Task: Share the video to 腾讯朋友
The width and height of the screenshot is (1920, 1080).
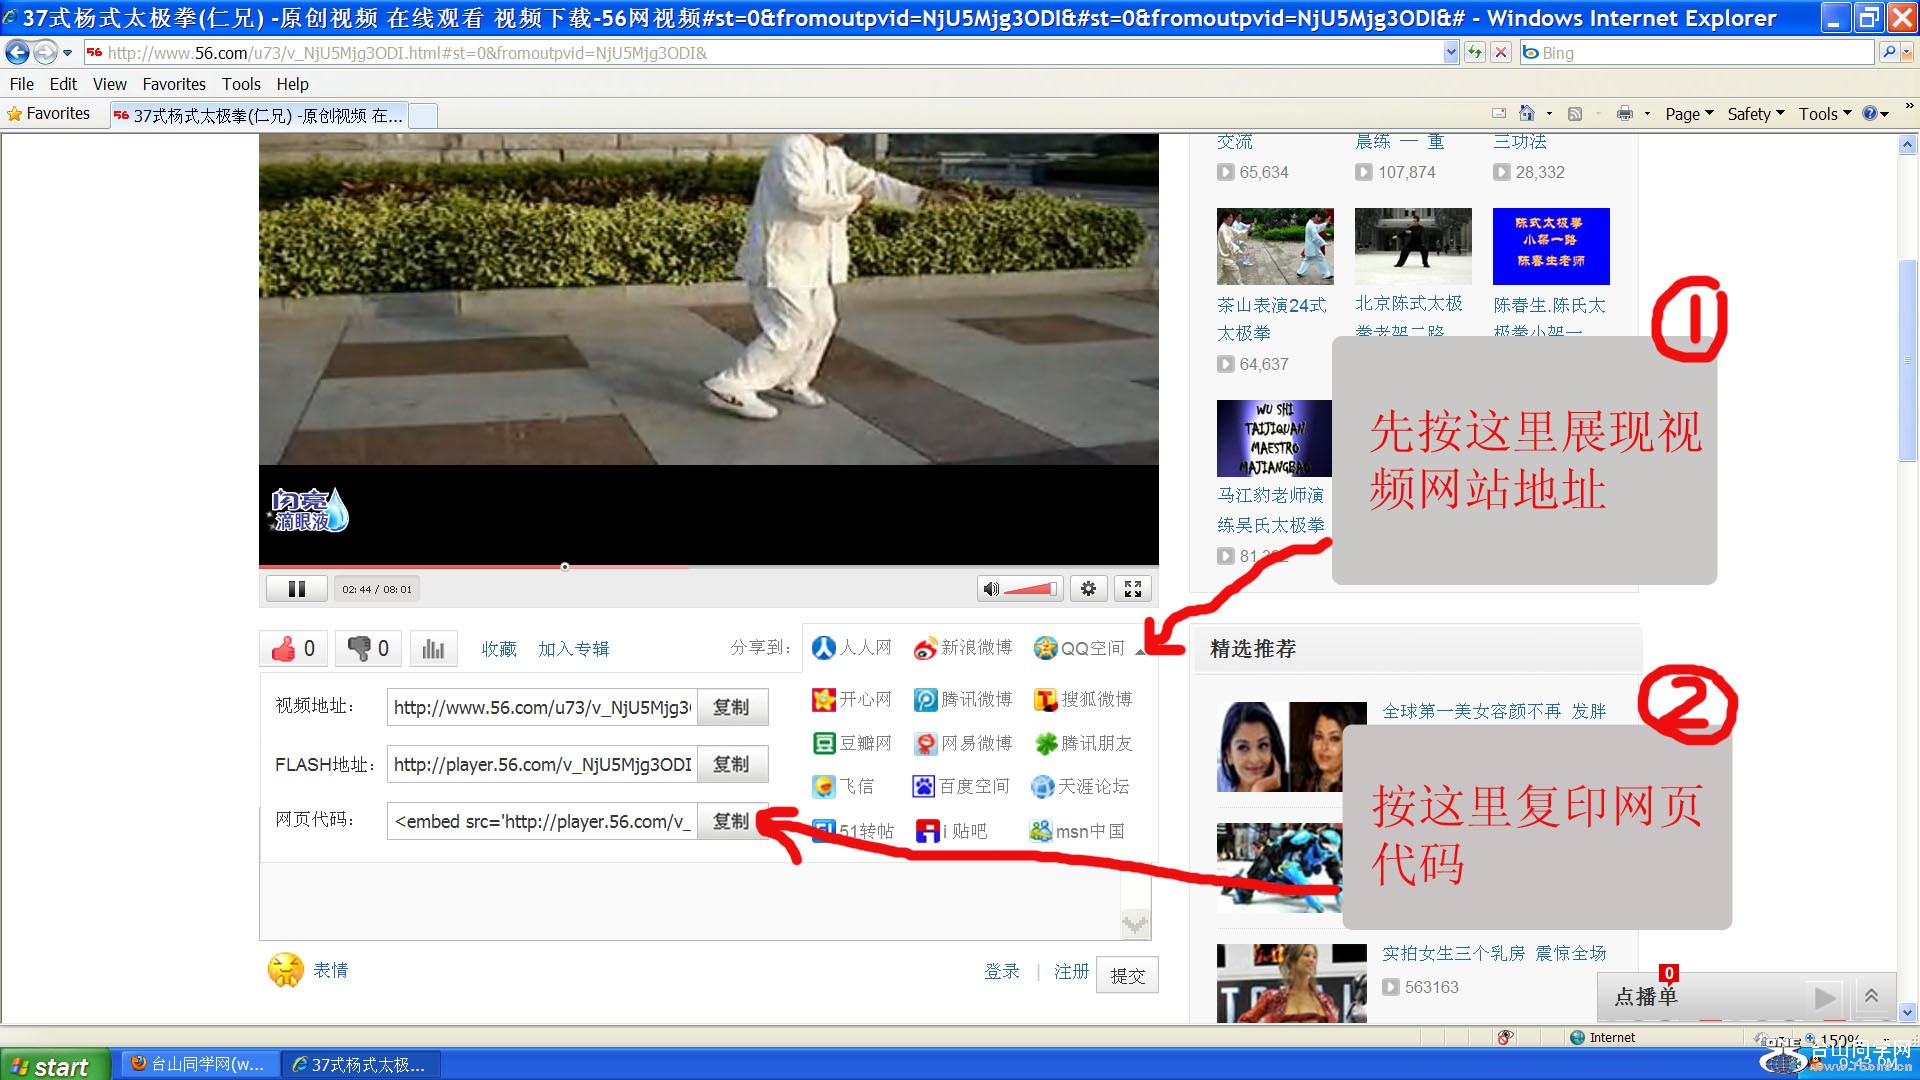Action: pyautogui.click(x=1083, y=743)
